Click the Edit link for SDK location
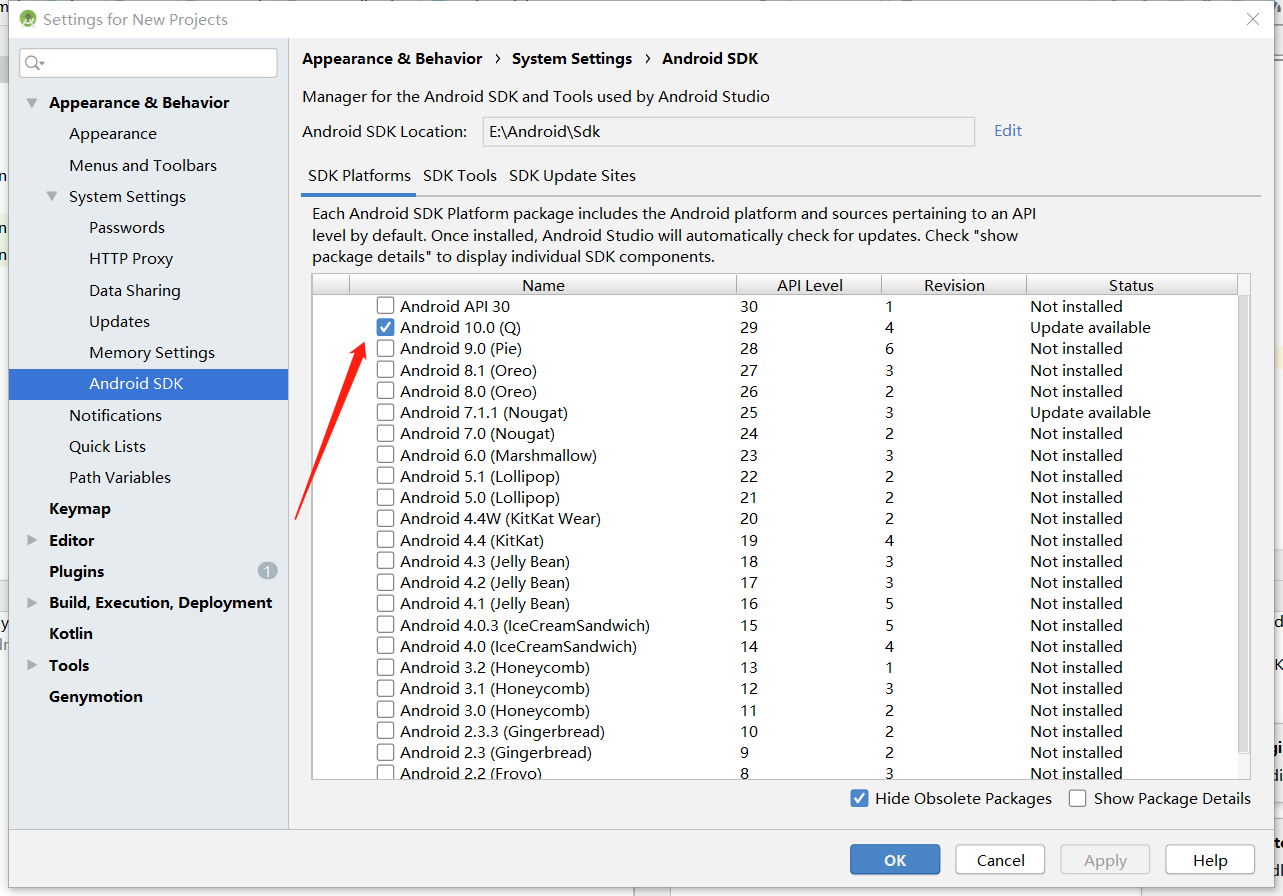This screenshot has width=1283, height=896. click(1008, 130)
